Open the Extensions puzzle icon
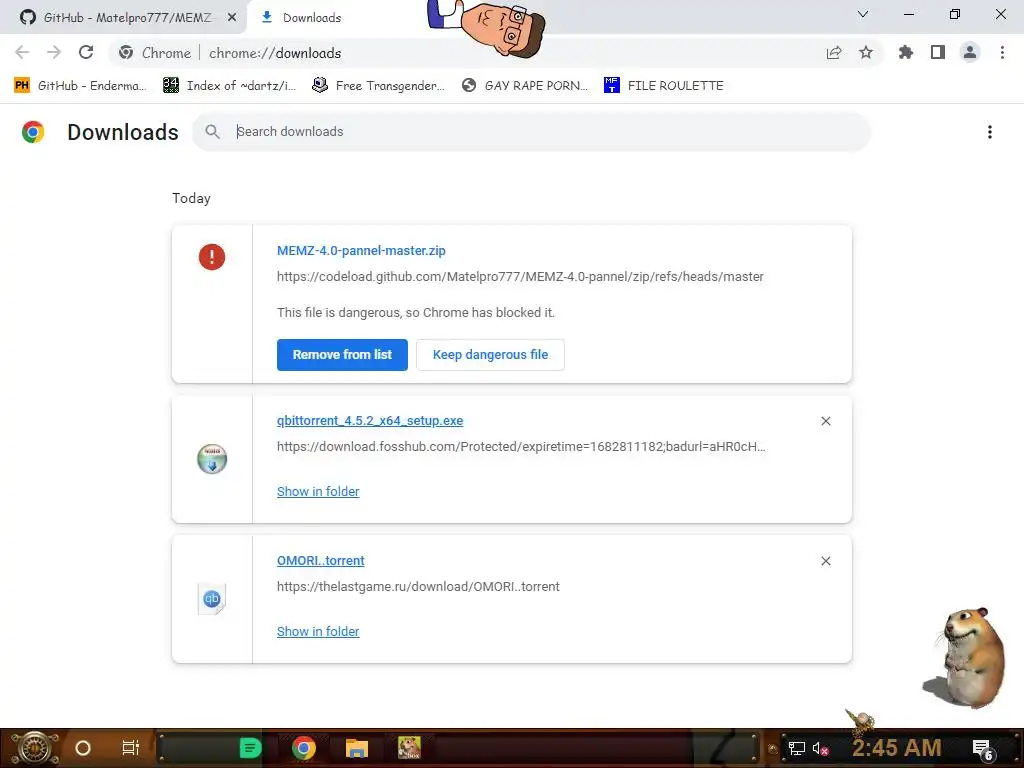 pos(906,52)
